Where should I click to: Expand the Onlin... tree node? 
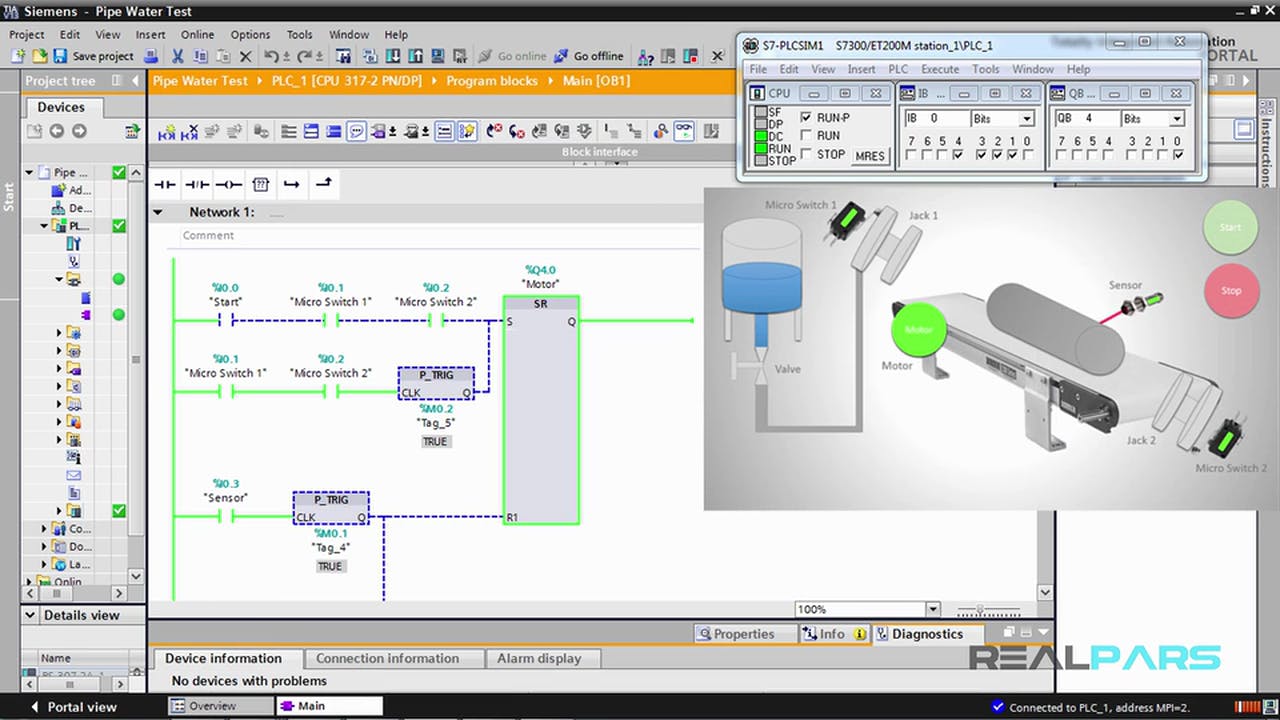point(29,581)
